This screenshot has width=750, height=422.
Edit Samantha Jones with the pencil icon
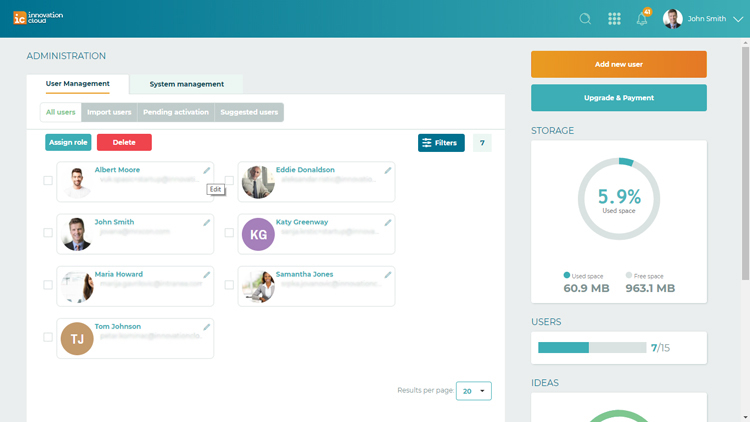388,275
